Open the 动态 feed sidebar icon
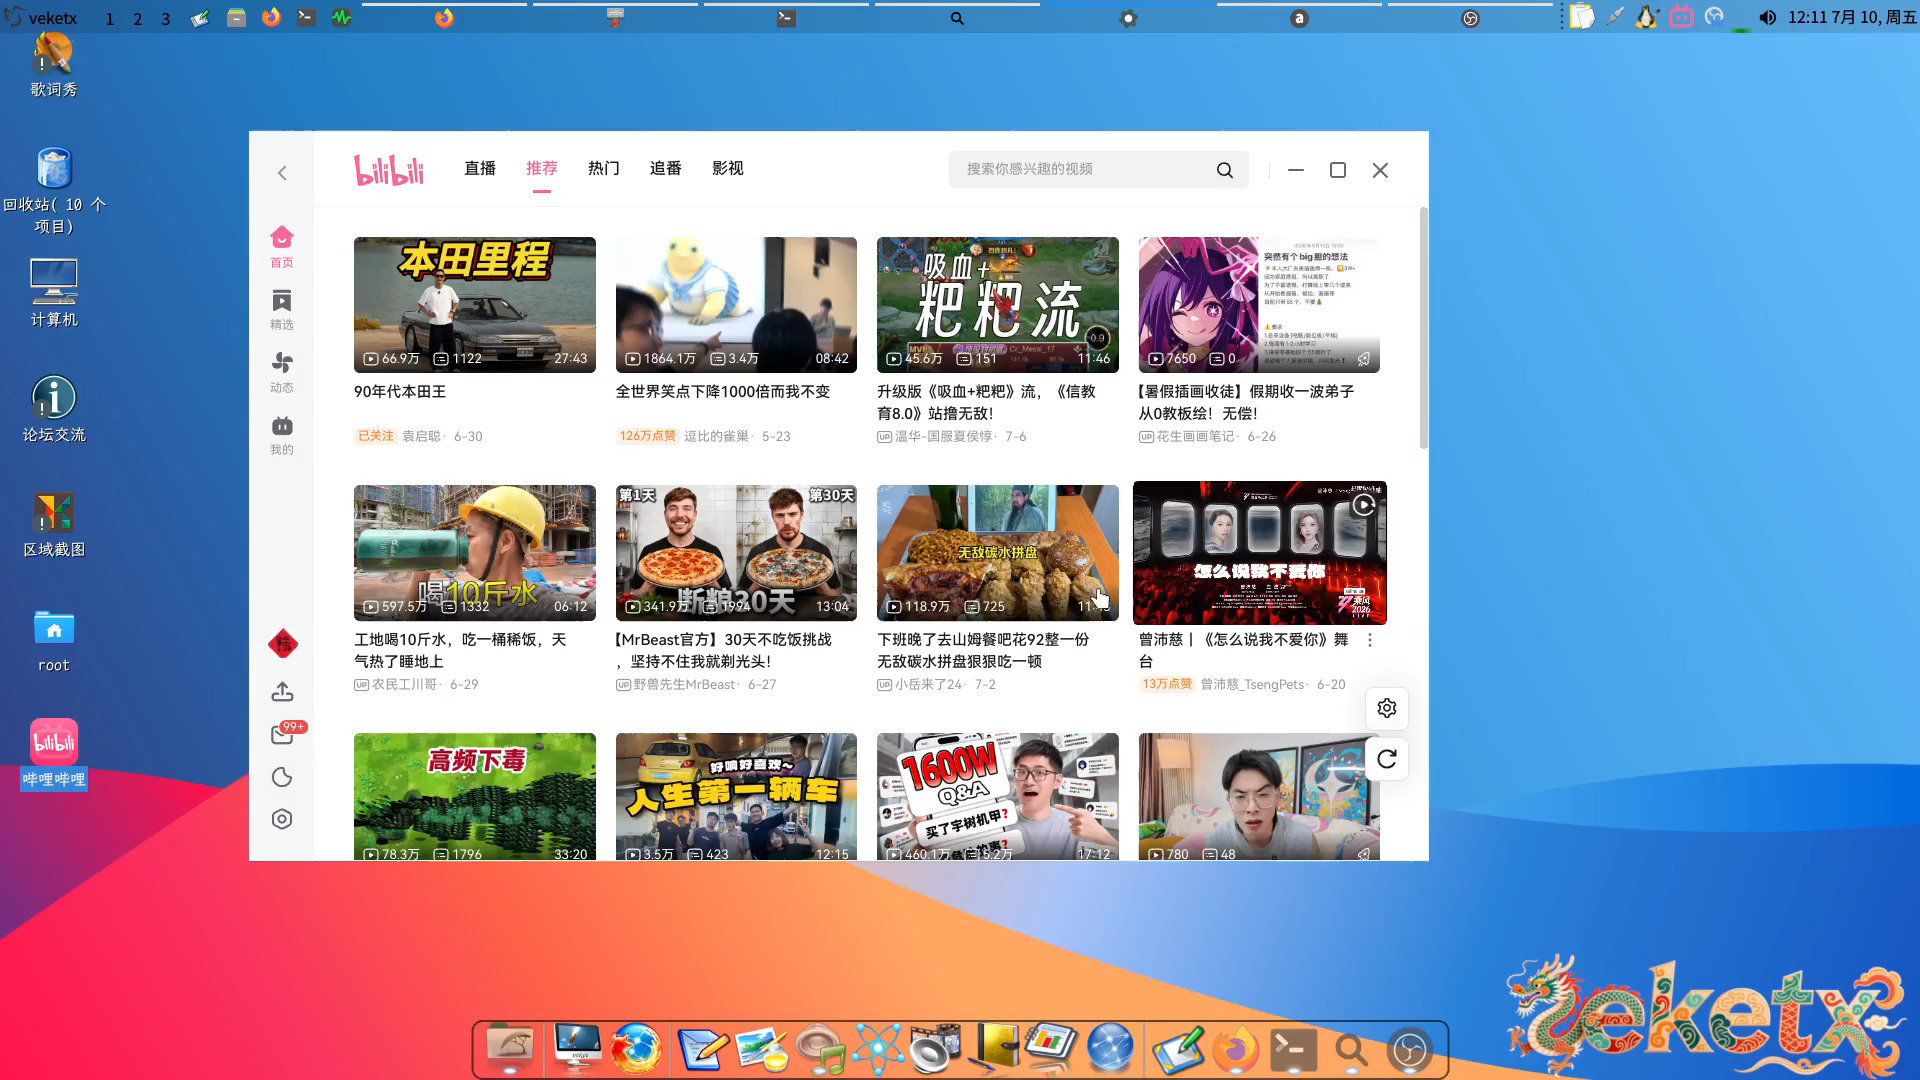The width and height of the screenshot is (1920, 1080). 282,372
